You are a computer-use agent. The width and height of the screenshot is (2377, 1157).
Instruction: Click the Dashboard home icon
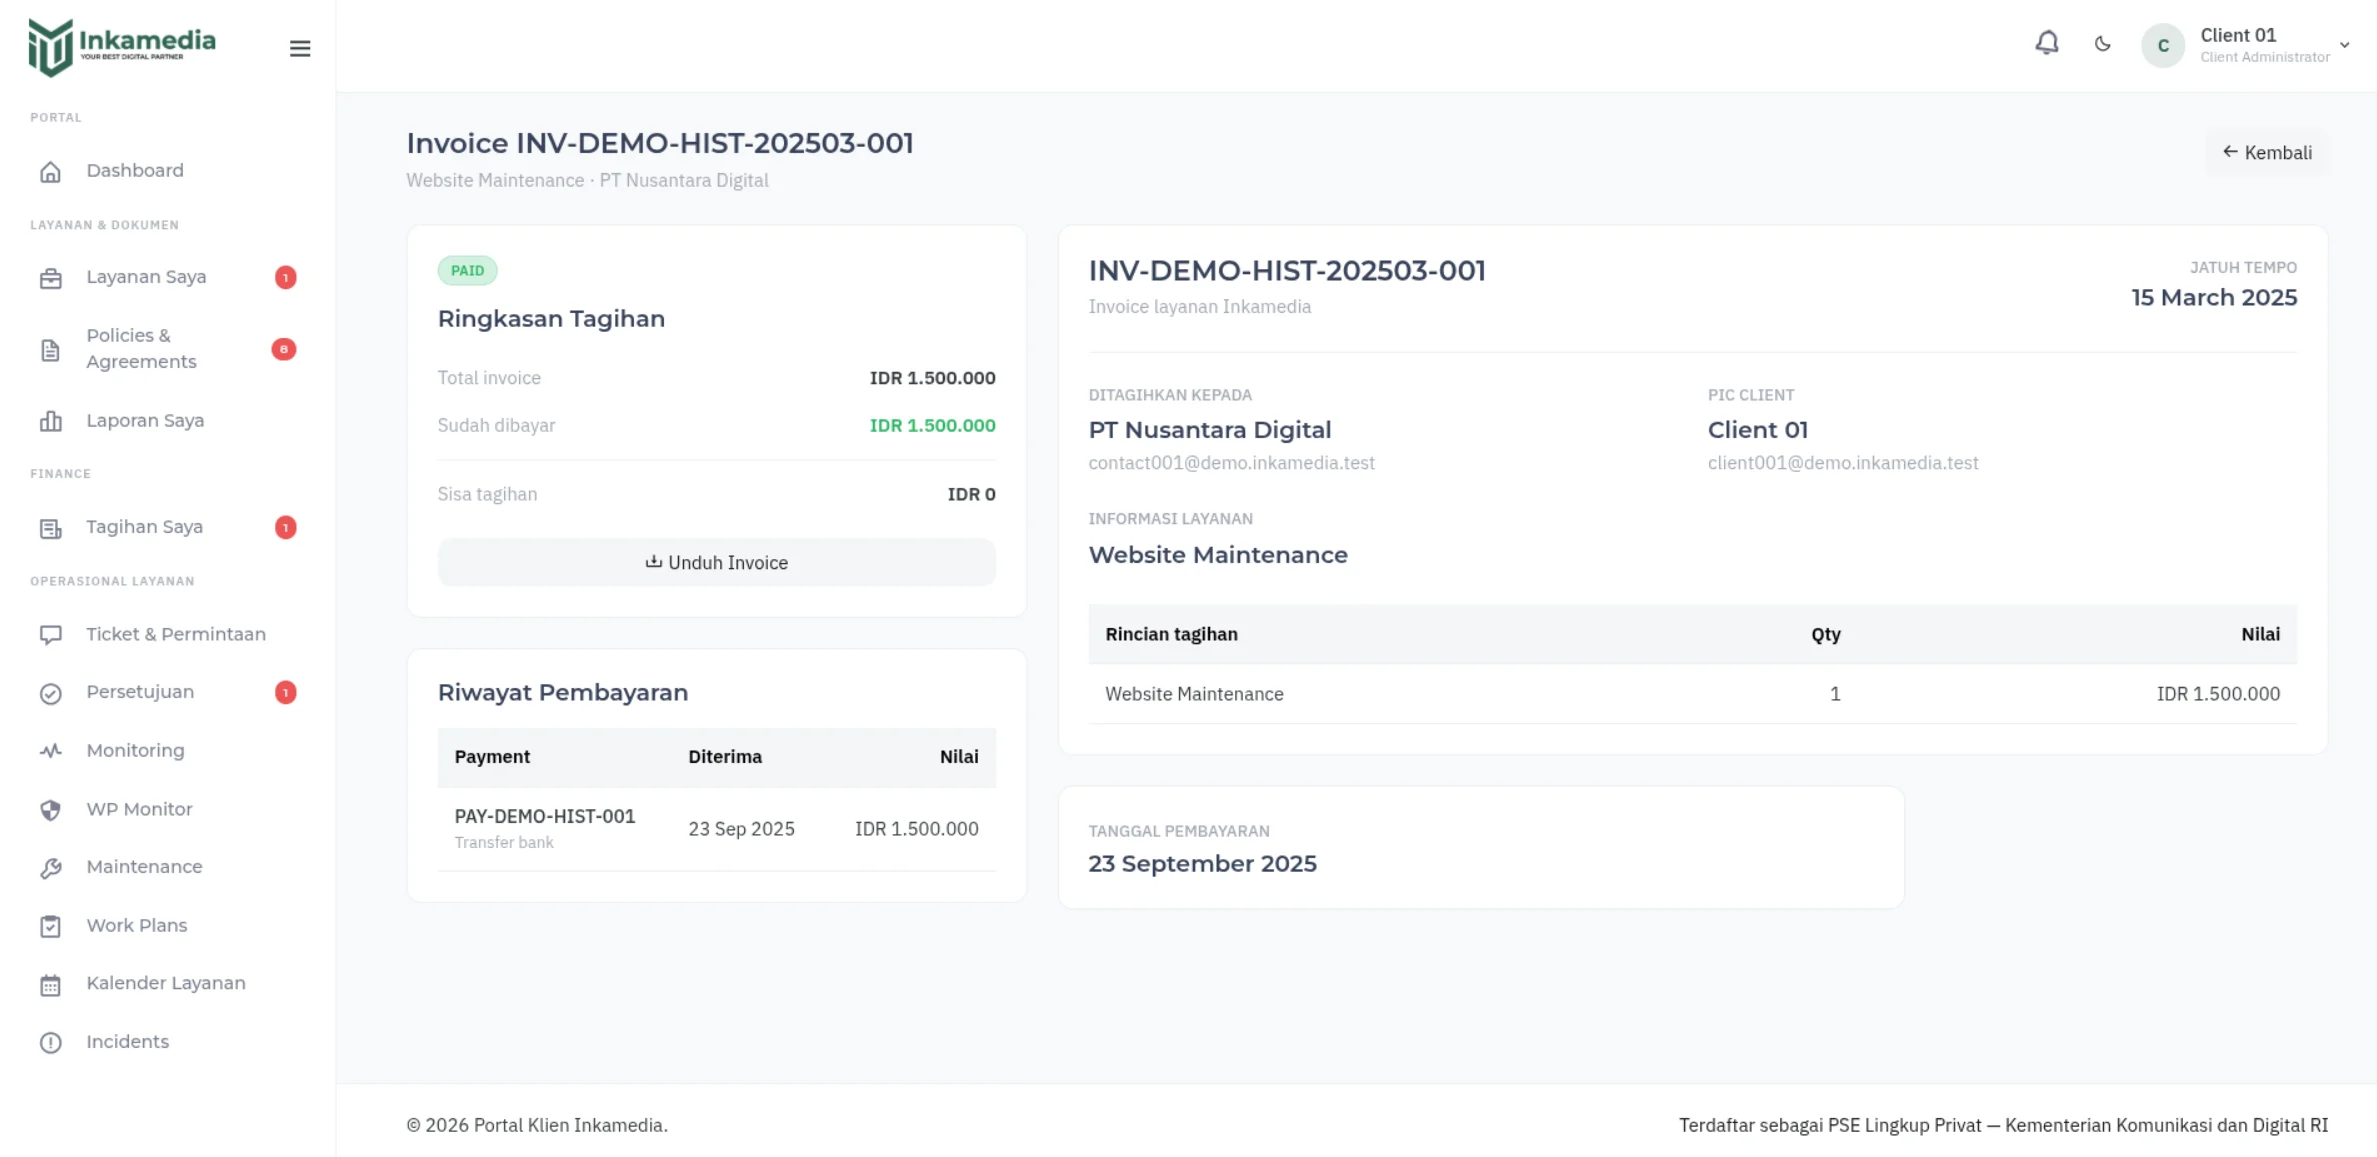tap(50, 171)
